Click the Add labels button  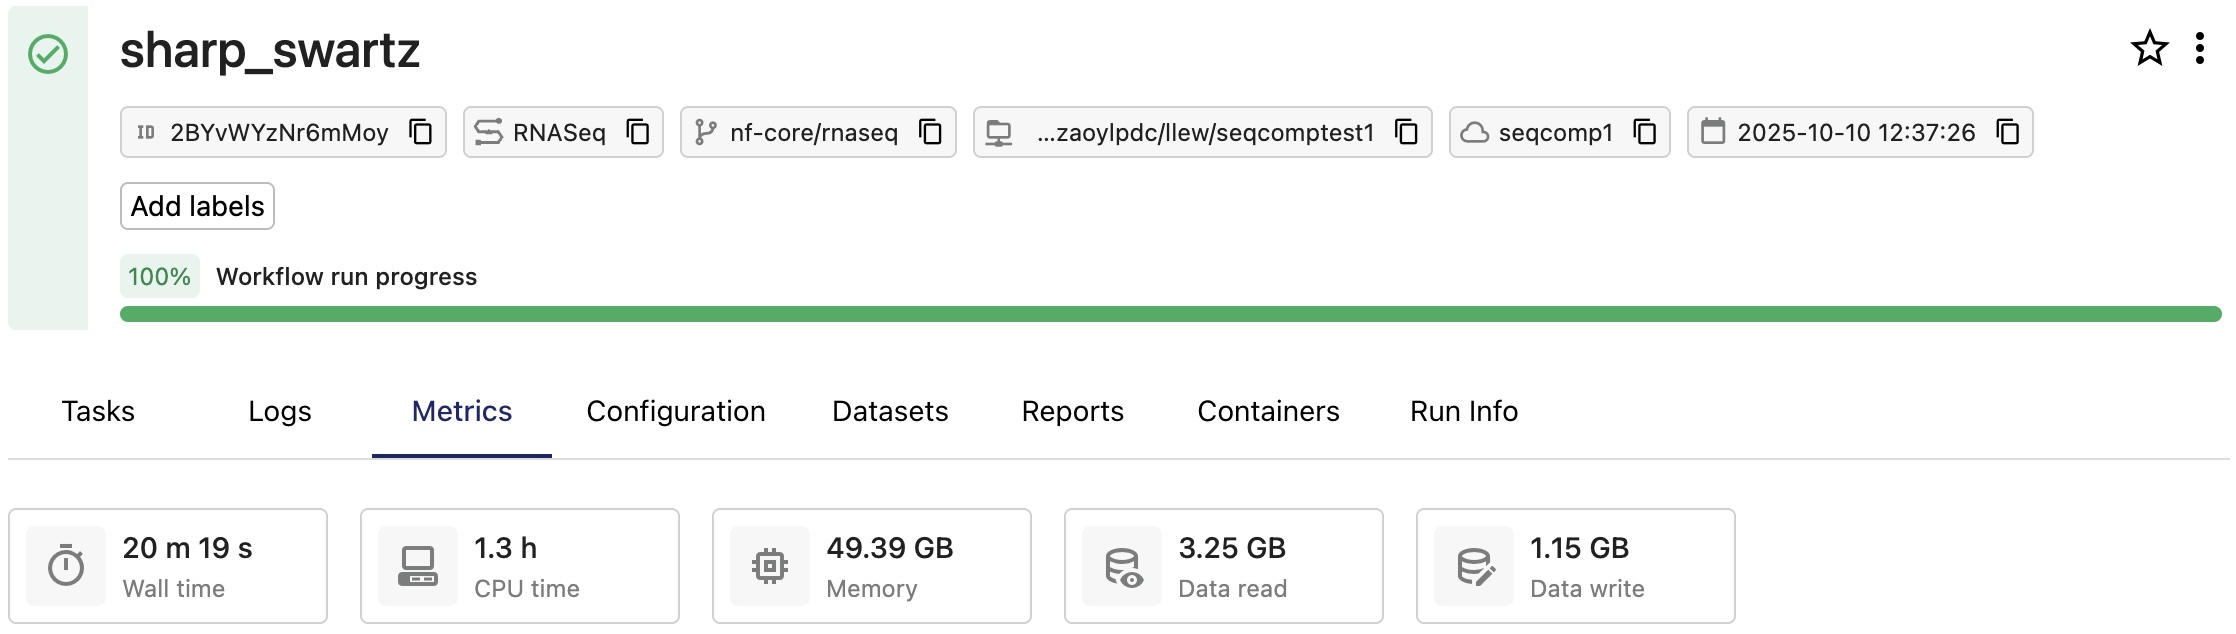(x=198, y=206)
